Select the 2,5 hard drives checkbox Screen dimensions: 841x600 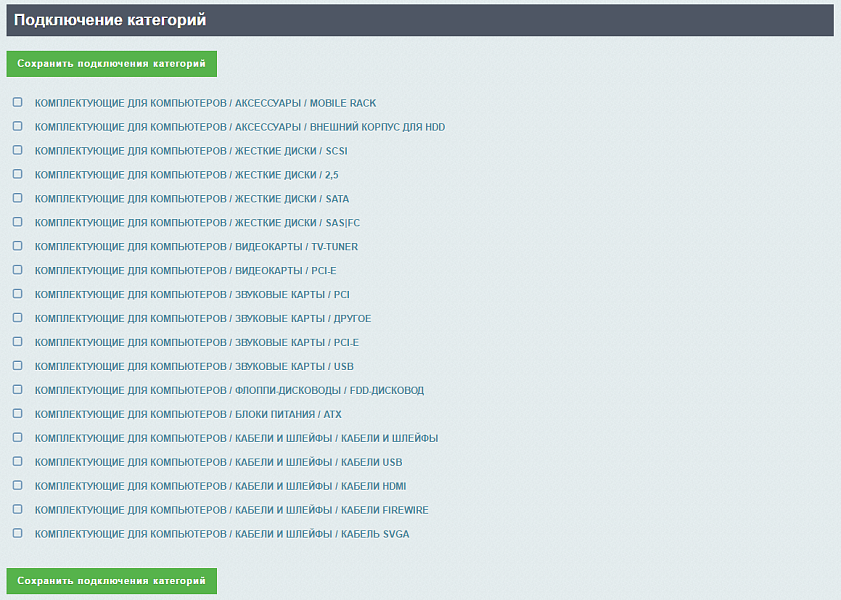(x=17, y=174)
